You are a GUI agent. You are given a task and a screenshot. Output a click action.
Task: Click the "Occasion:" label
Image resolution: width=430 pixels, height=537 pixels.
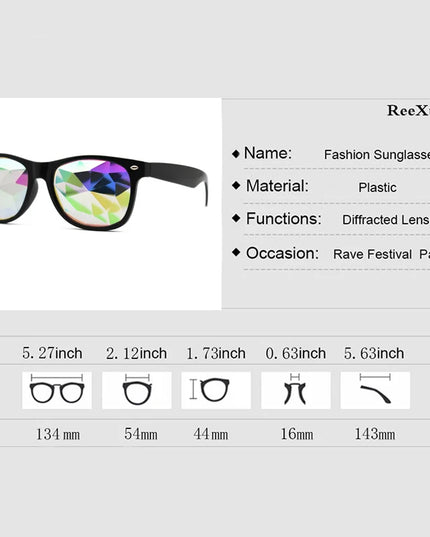[282, 253]
